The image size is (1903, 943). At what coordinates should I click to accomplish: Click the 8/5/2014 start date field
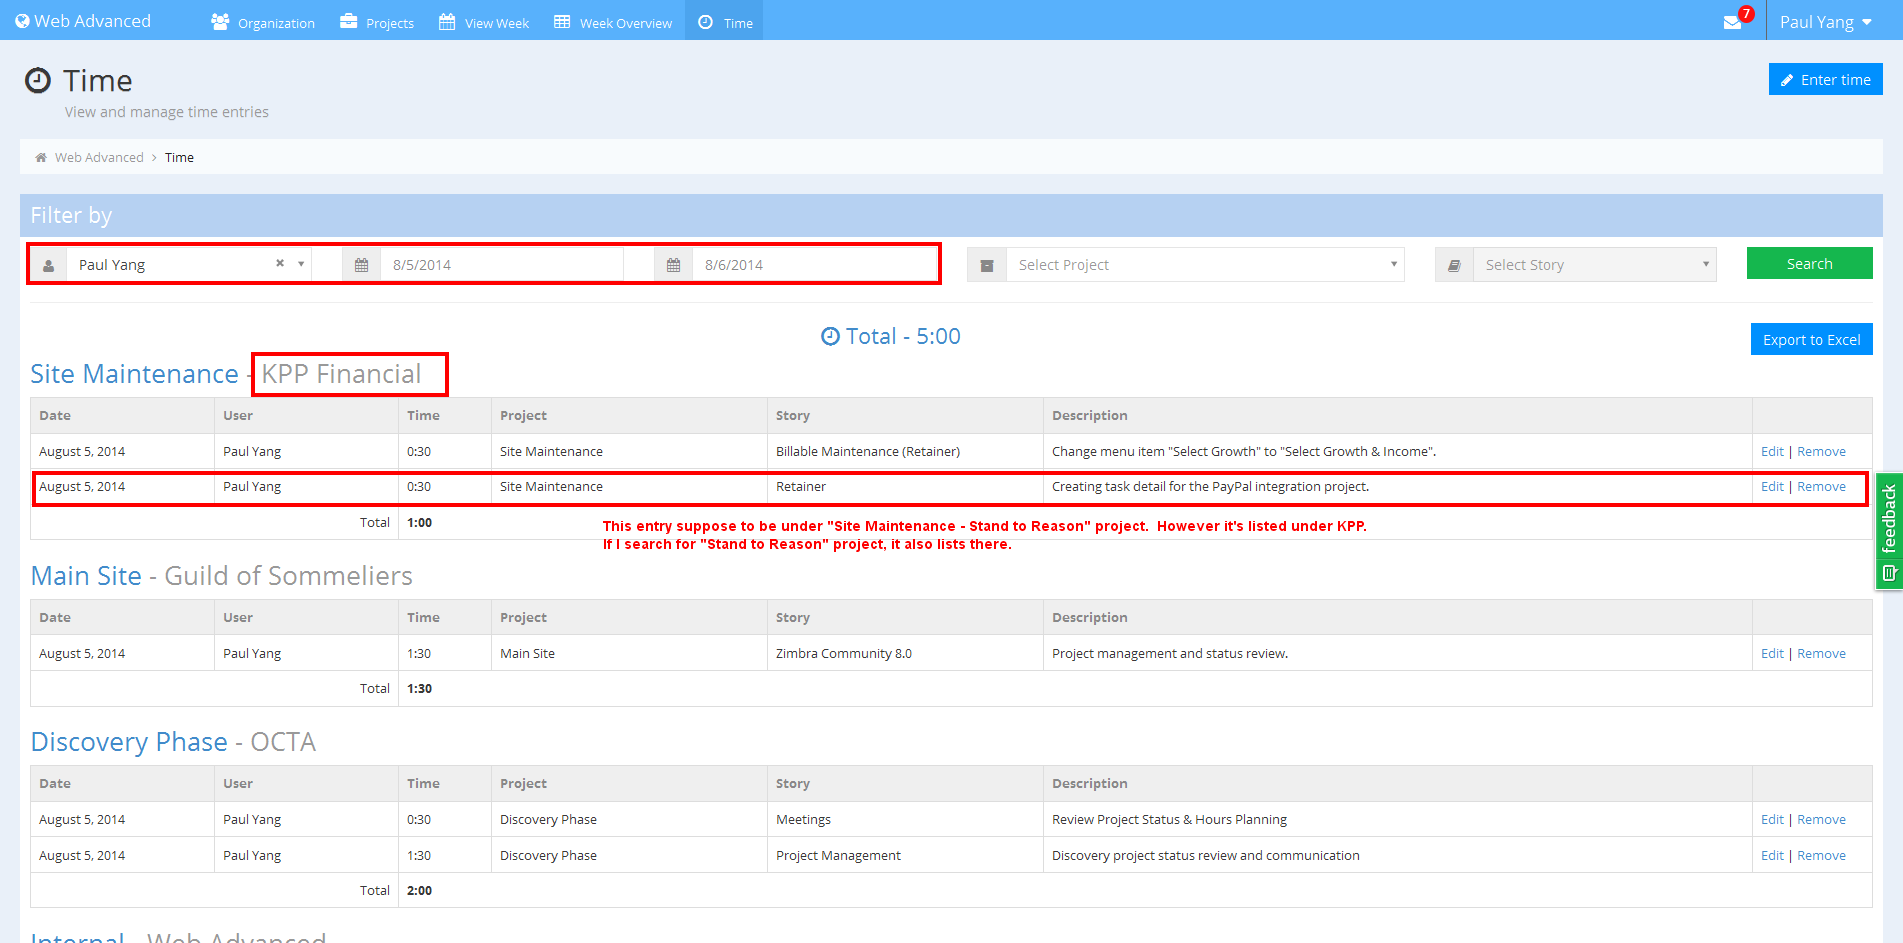click(500, 265)
